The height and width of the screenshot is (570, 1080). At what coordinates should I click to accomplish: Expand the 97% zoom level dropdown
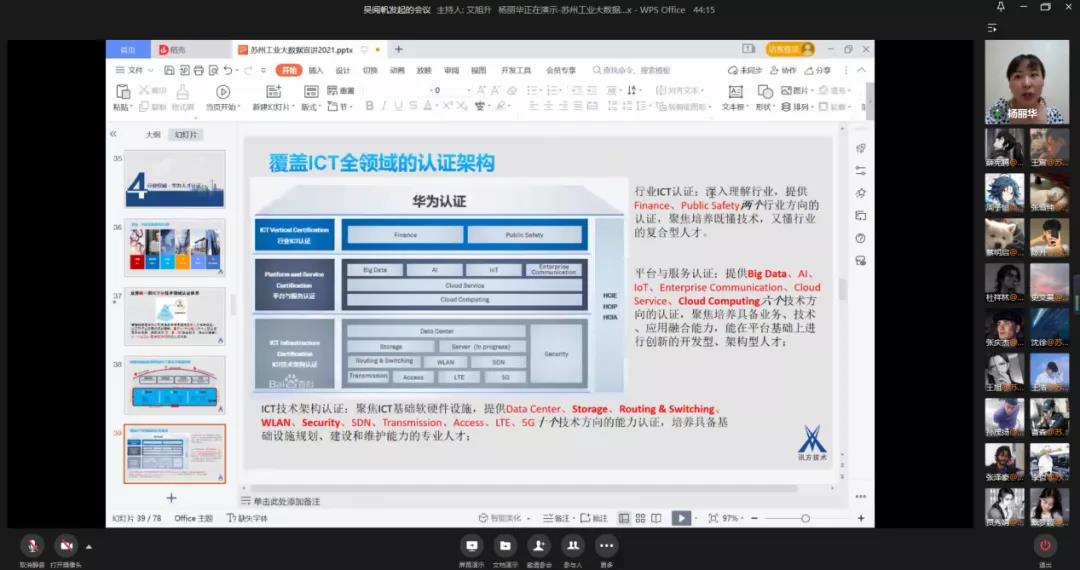pyautogui.click(x=733, y=518)
